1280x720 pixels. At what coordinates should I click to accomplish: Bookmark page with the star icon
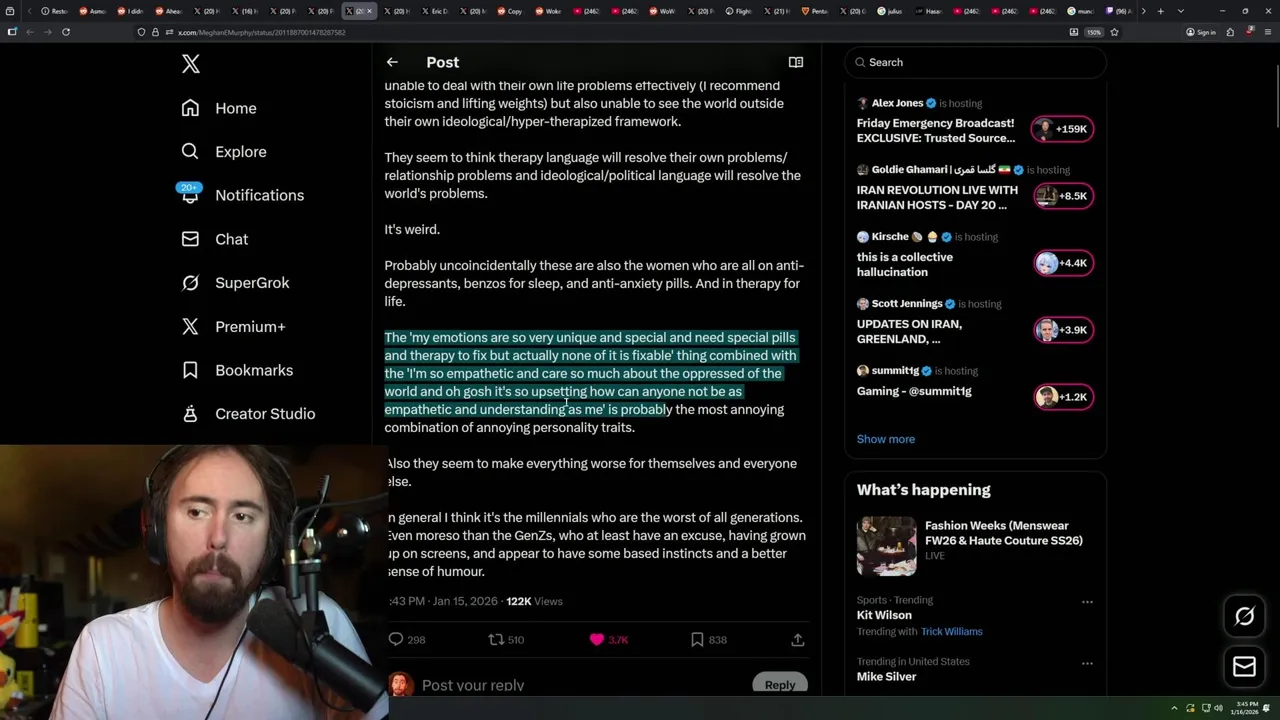1114,32
